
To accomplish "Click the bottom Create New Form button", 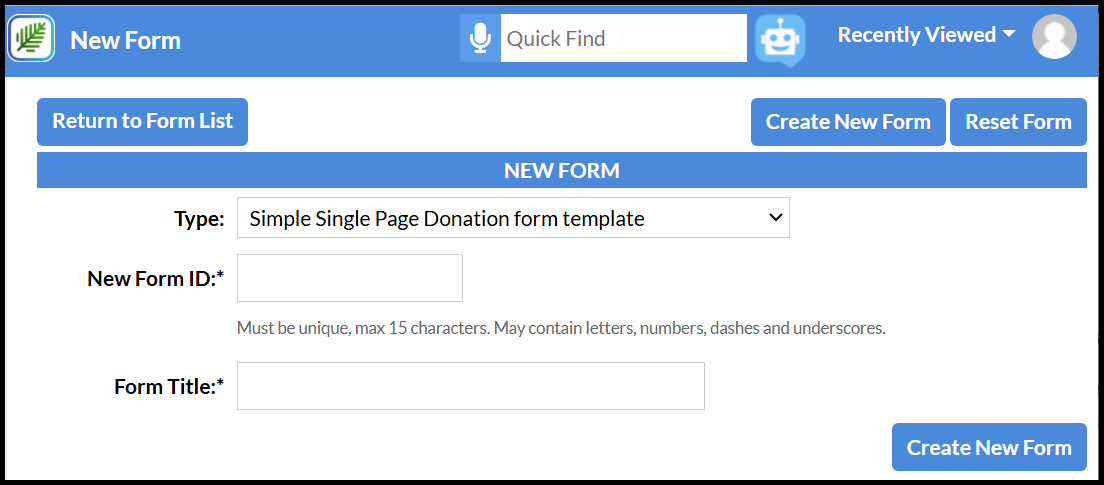I will click(989, 447).
